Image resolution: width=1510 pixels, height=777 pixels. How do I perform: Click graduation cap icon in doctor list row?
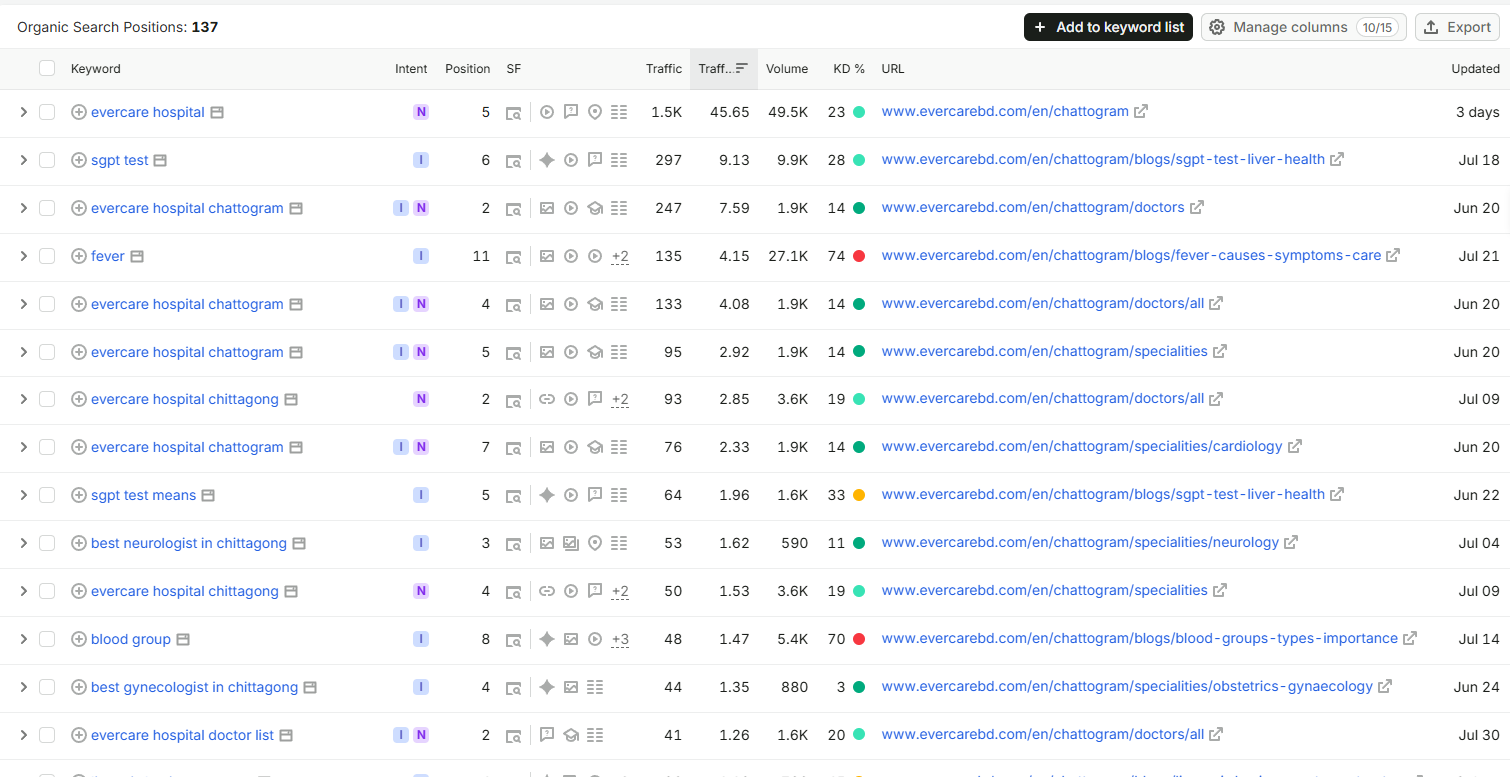tap(571, 735)
